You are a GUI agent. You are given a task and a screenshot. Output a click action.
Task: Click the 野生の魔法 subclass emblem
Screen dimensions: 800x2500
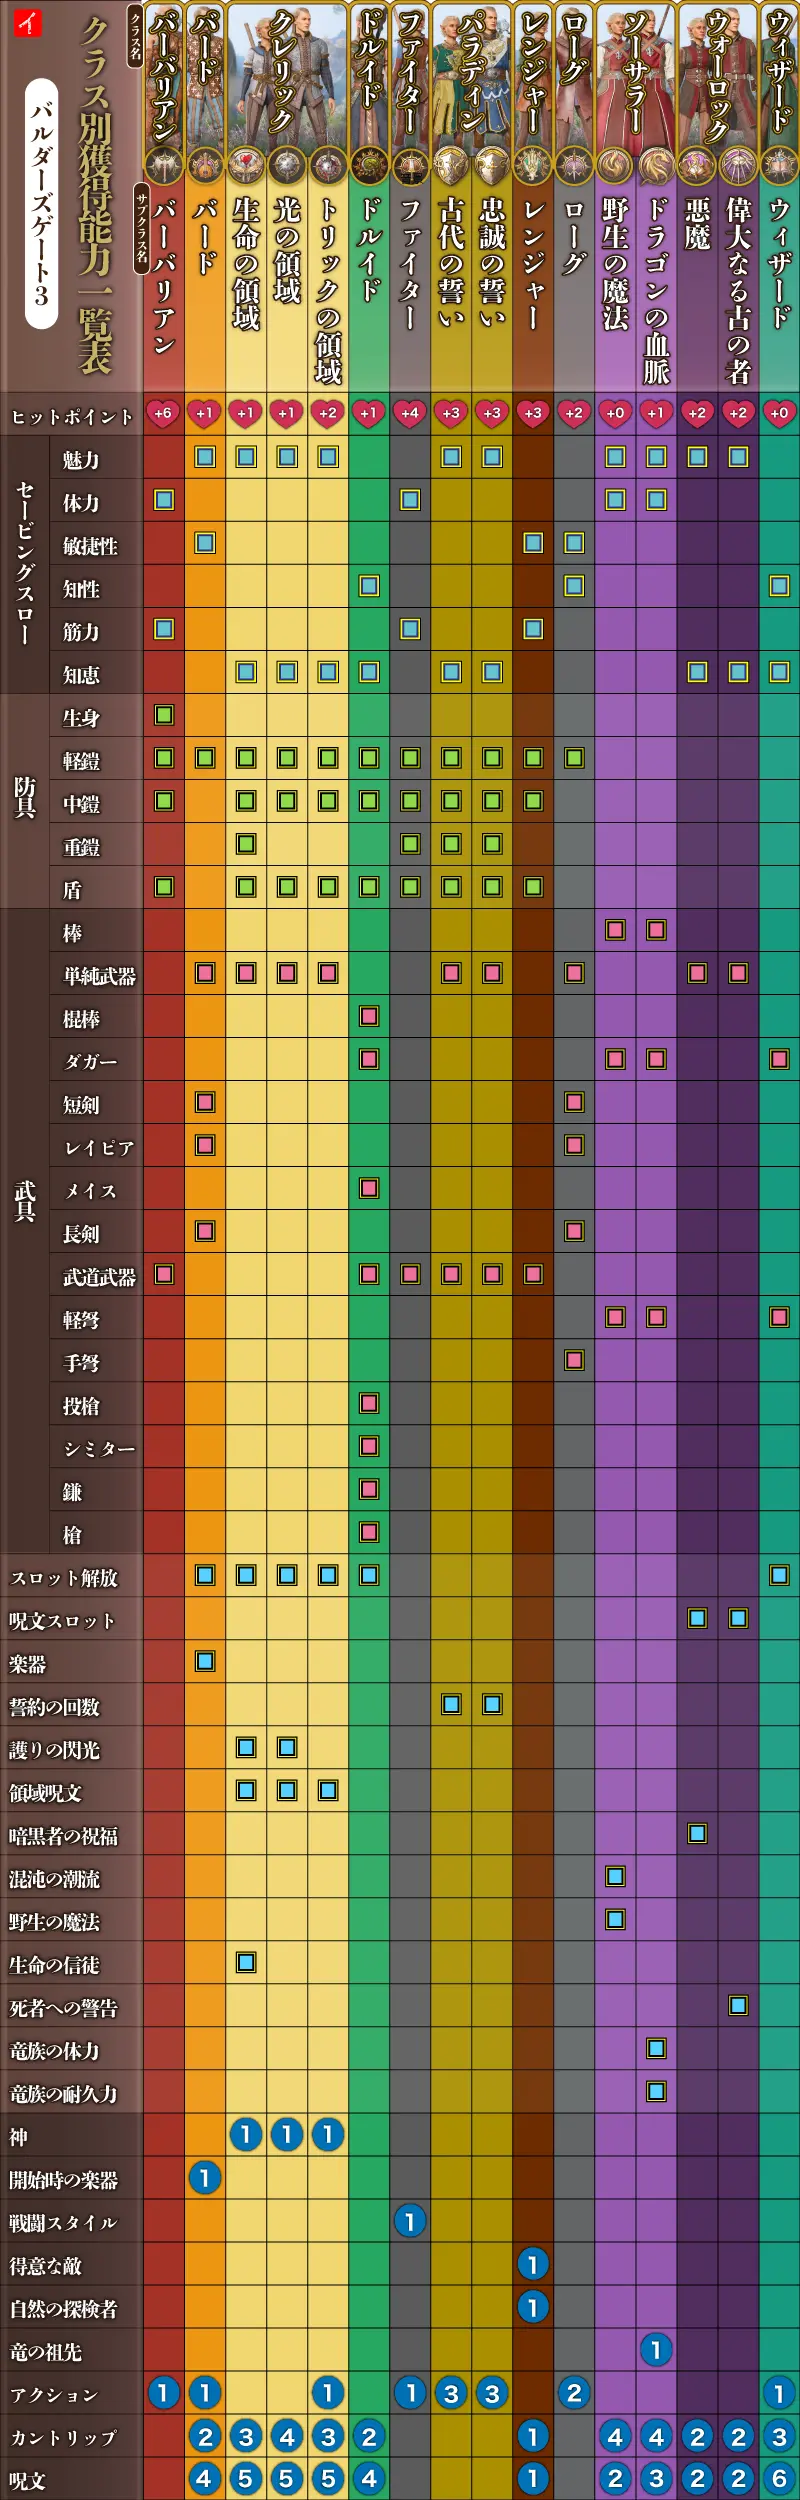pyautogui.click(x=615, y=166)
